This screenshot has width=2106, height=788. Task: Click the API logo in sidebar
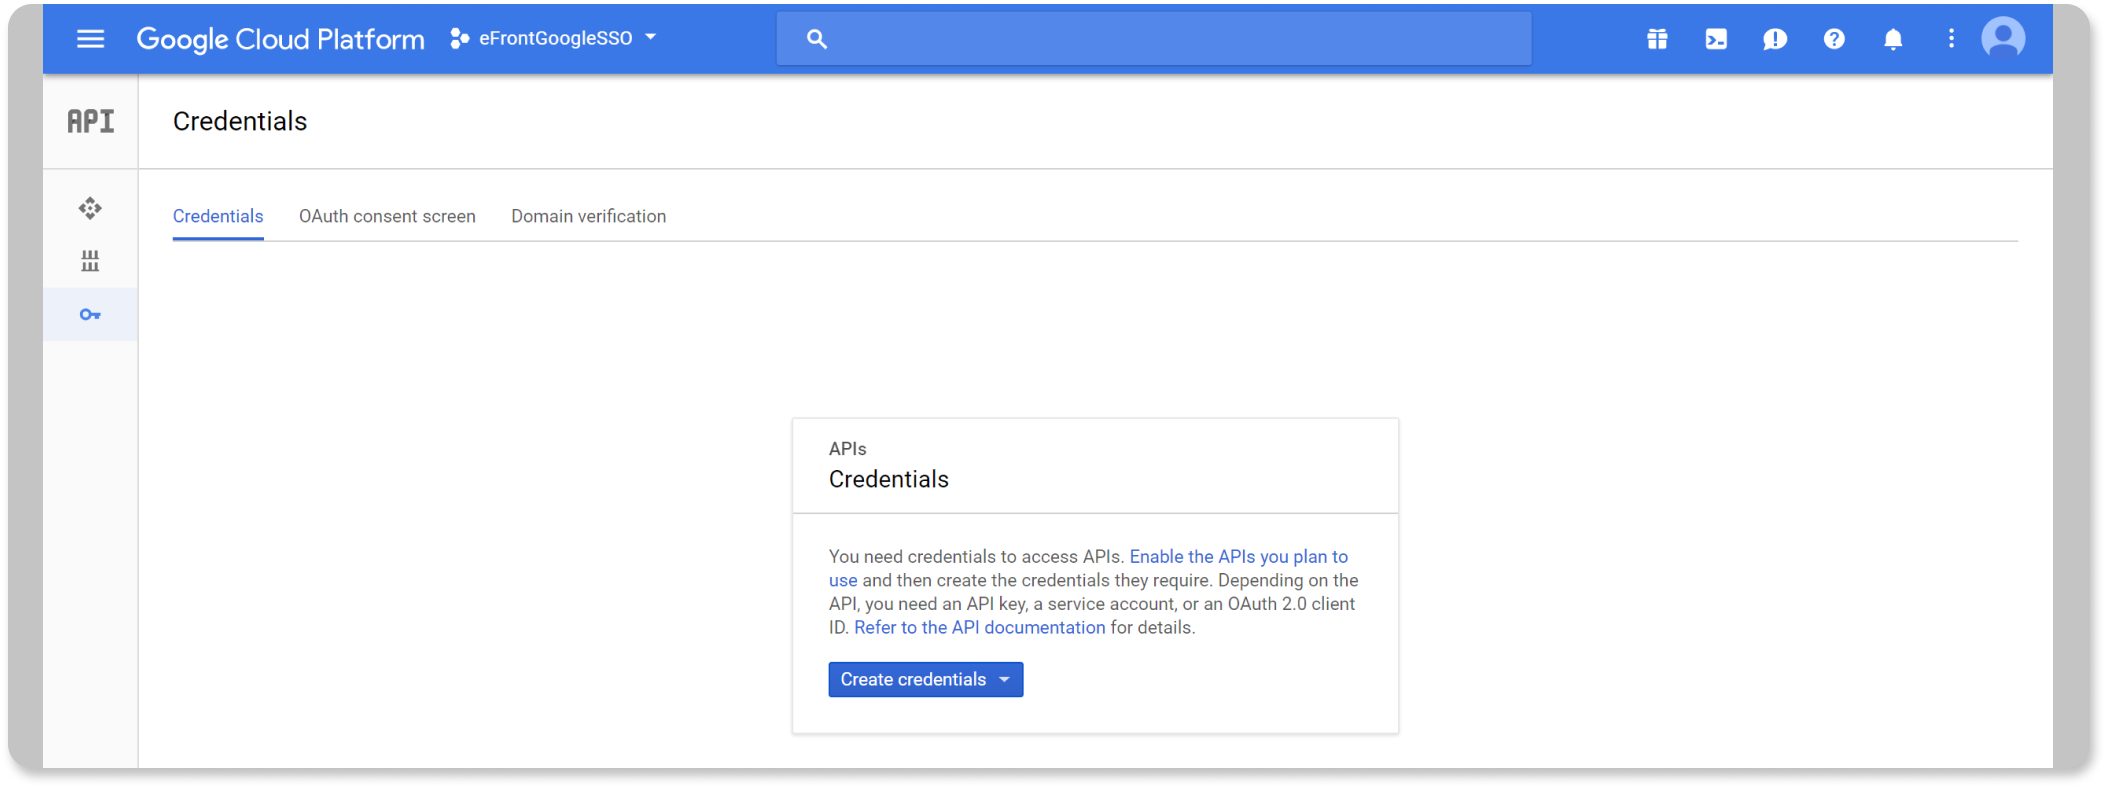[90, 121]
